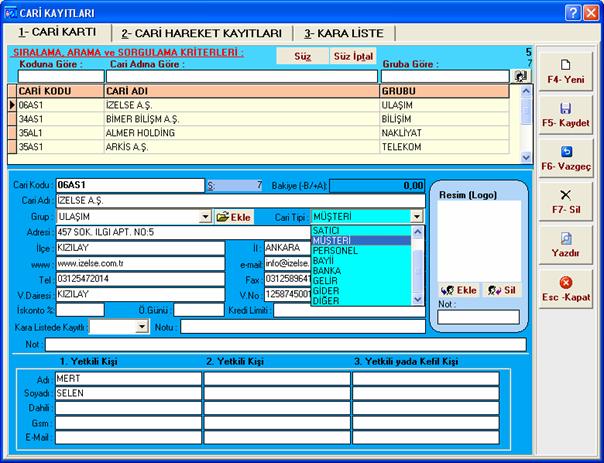Image resolution: width=604 pixels, height=463 pixels.
Task: Apply filter with the Süz button
Action: [x=302, y=56]
